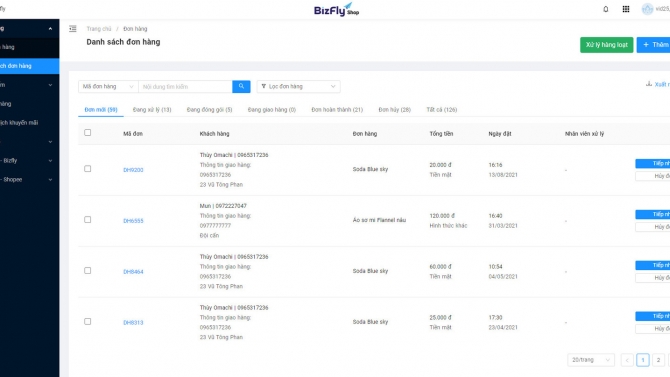Switch to the Đơn hoàn thành (21) tab
The width and height of the screenshot is (670, 377).
click(337, 110)
